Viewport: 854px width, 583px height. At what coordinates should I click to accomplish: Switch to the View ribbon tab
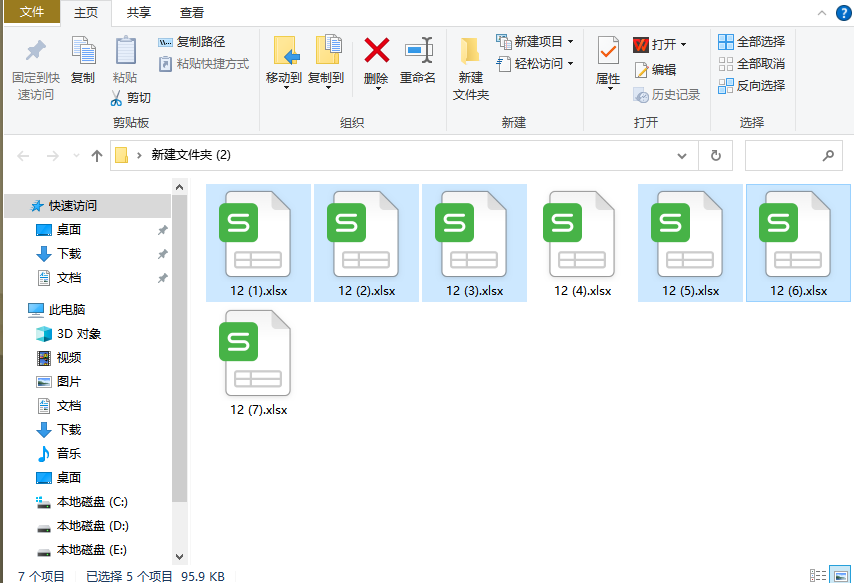click(x=191, y=13)
